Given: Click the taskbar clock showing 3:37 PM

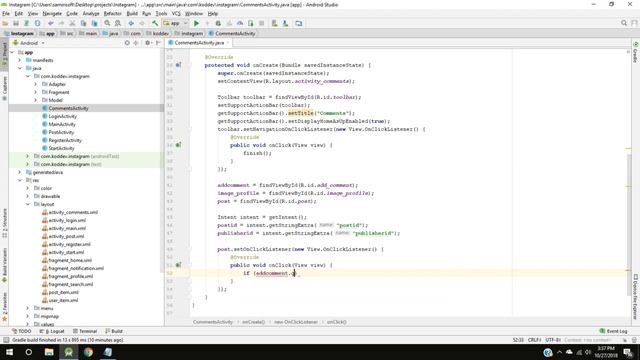Looking at the screenshot, I should point(606,352).
